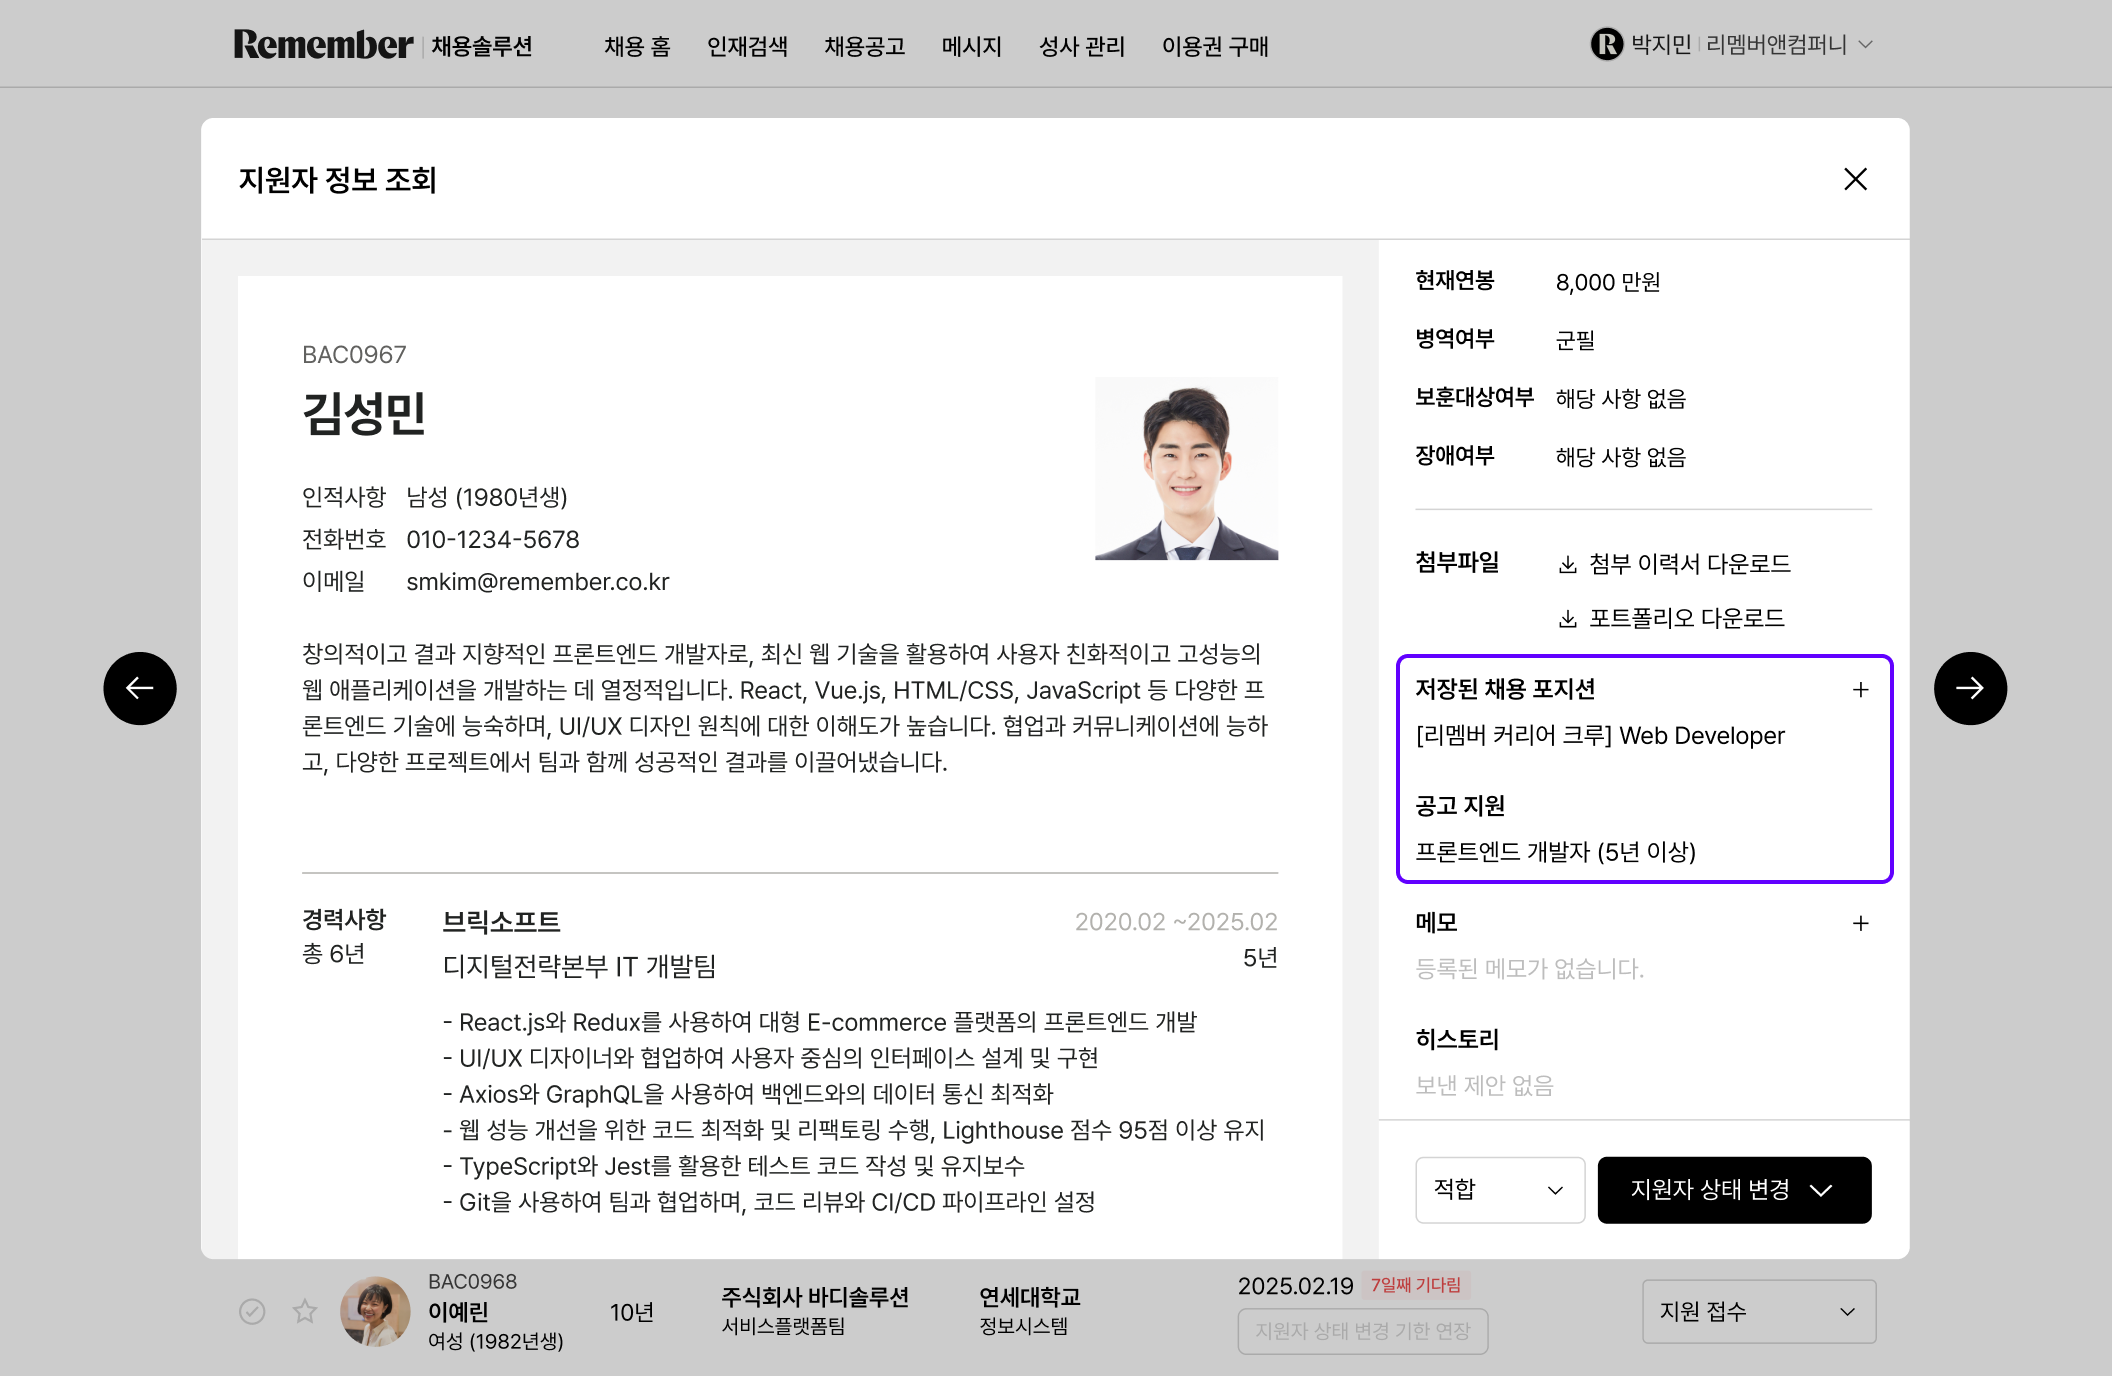Click the Remember logo
Viewport: 2112px width, 1376px height.
point(322,45)
